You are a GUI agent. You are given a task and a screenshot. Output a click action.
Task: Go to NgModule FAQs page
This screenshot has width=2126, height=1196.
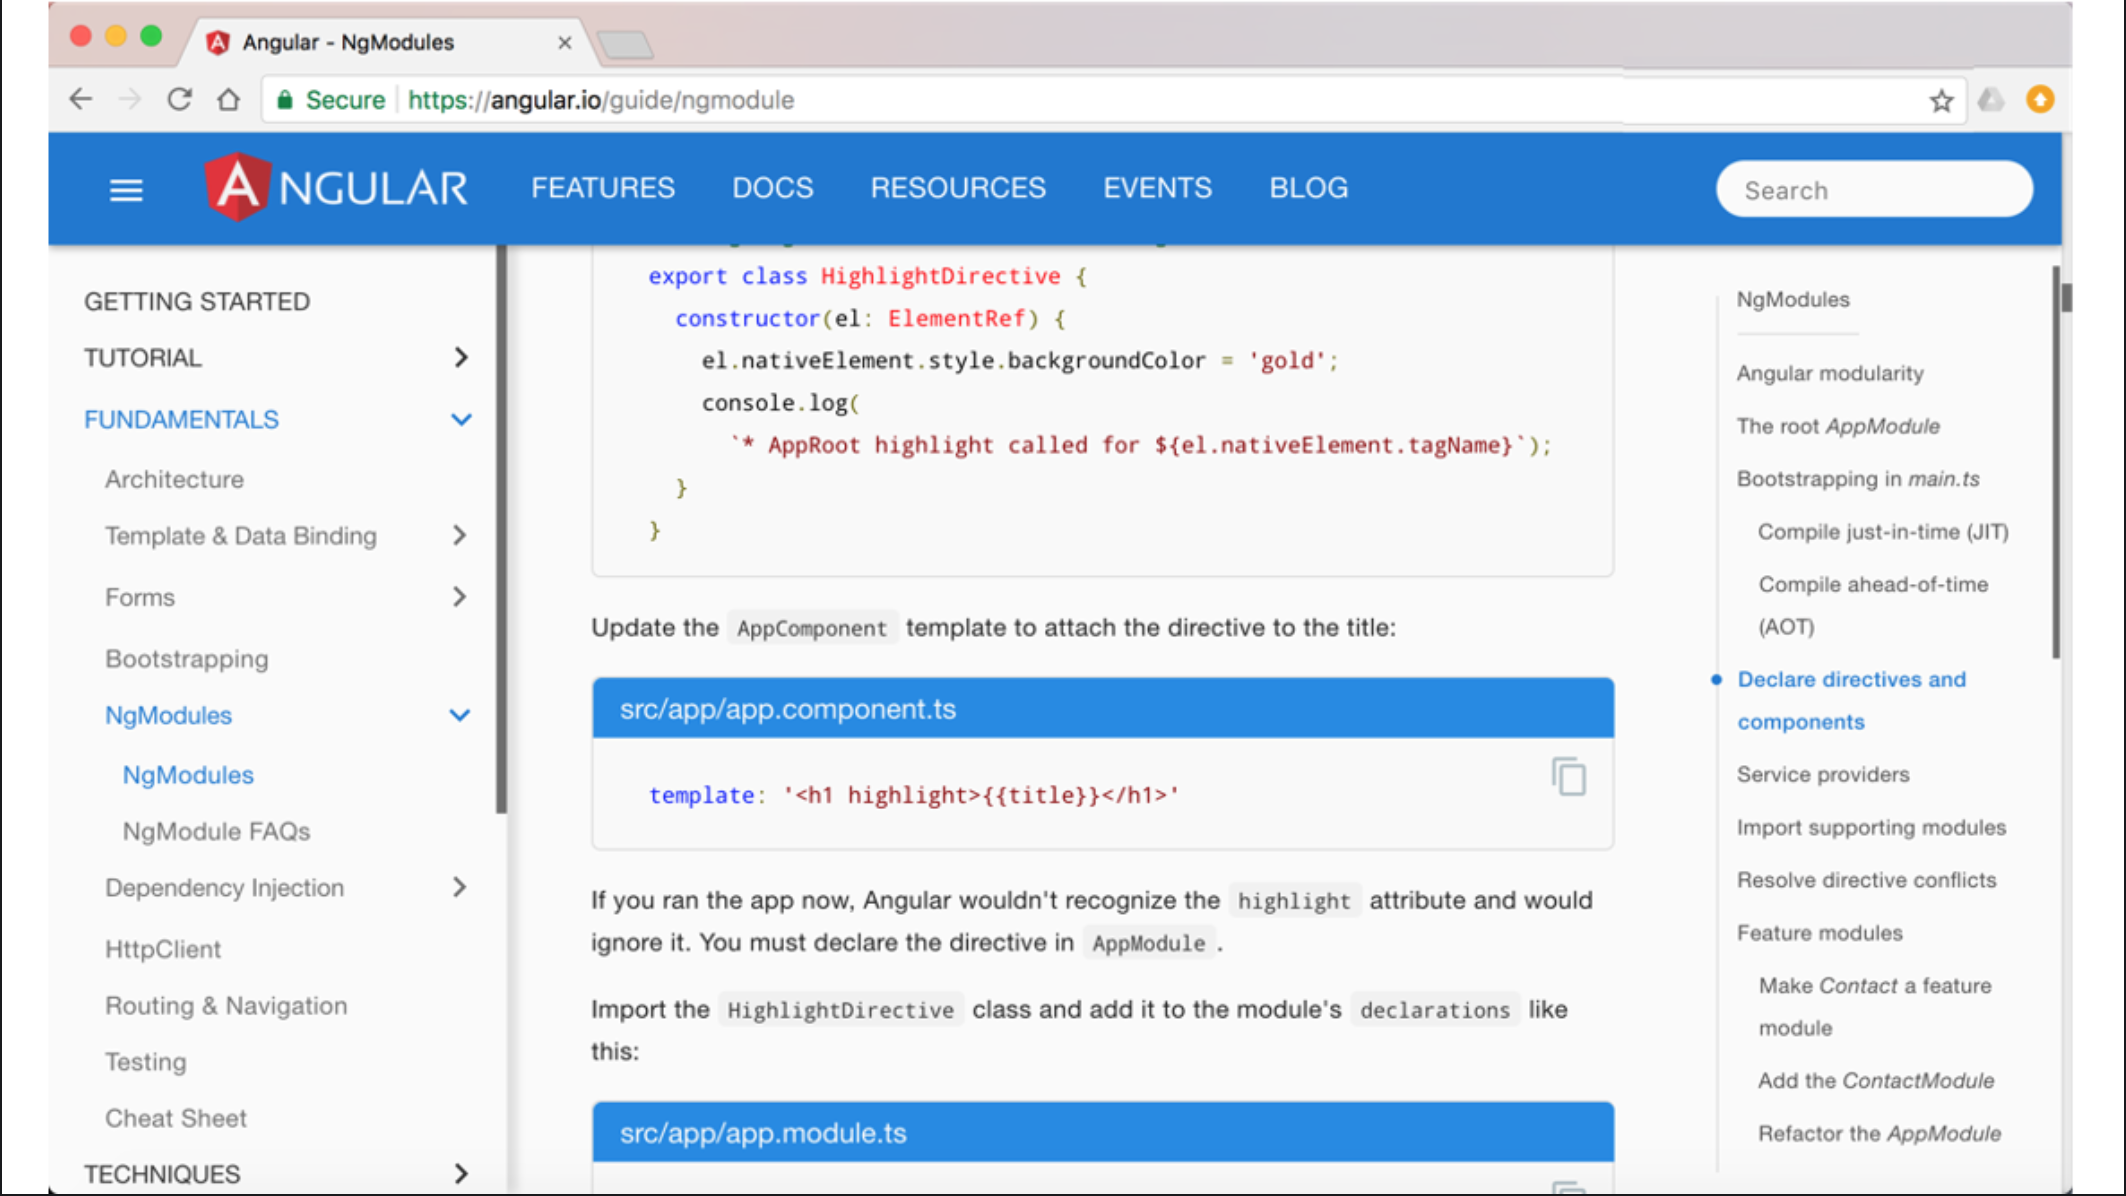216,831
